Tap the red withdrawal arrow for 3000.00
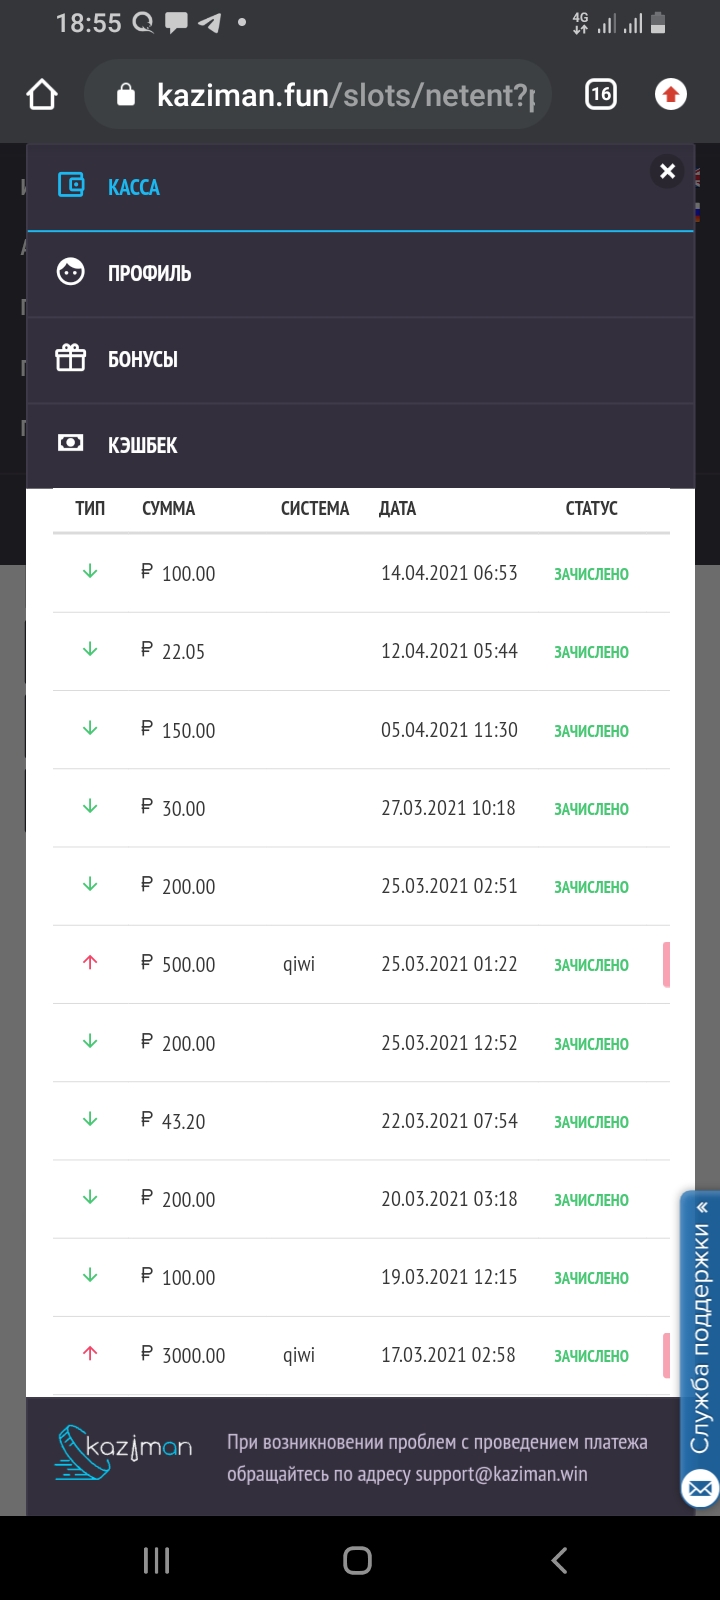720x1600 pixels. click(x=90, y=1354)
